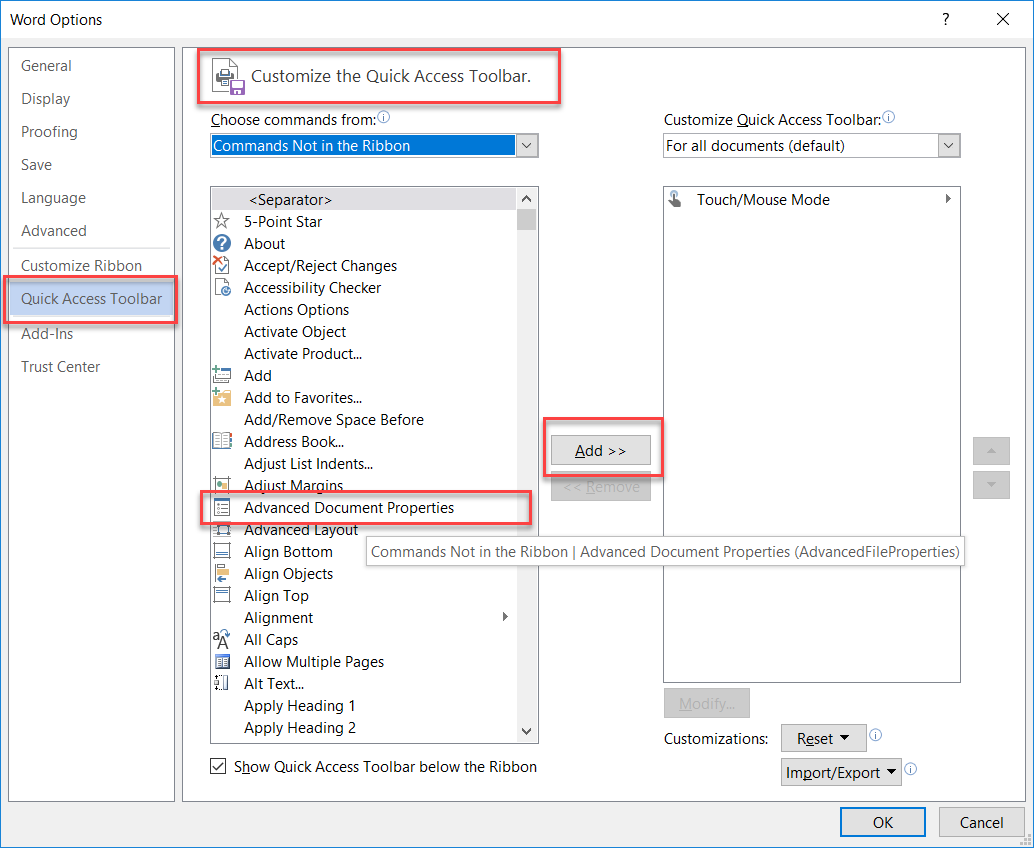Expand the Touch/Mouse Mode submenu arrow
The width and height of the screenshot is (1034, 848).
(948, 198)
